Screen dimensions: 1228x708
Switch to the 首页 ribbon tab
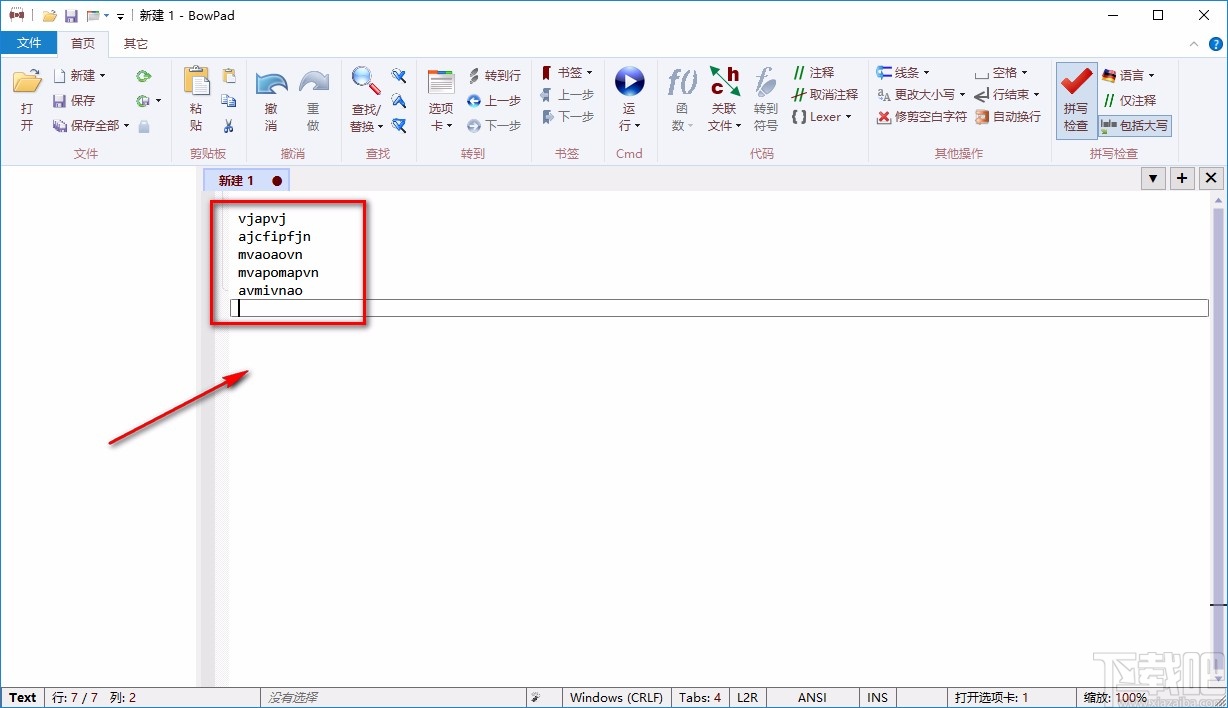(x=83, y=44)
